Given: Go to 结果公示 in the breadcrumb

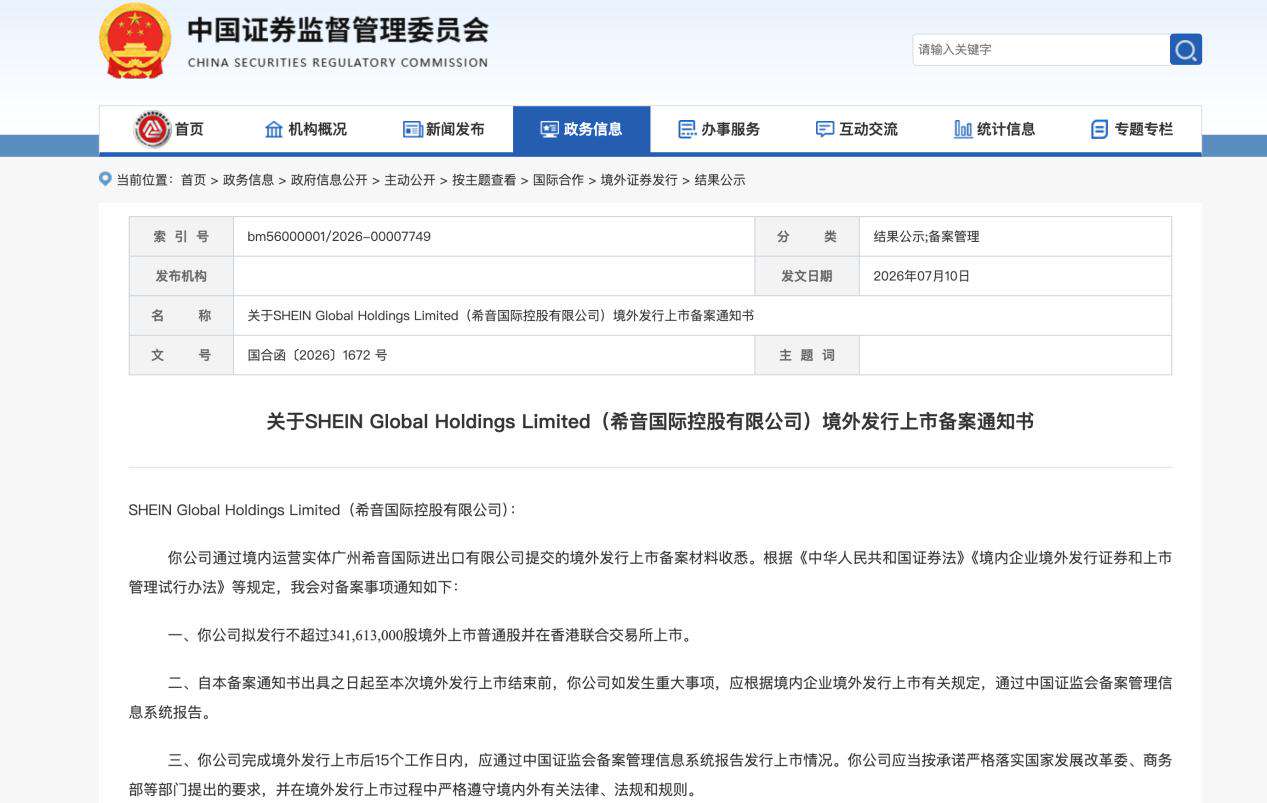Looking at the screenshot, I should click(720, 180).
